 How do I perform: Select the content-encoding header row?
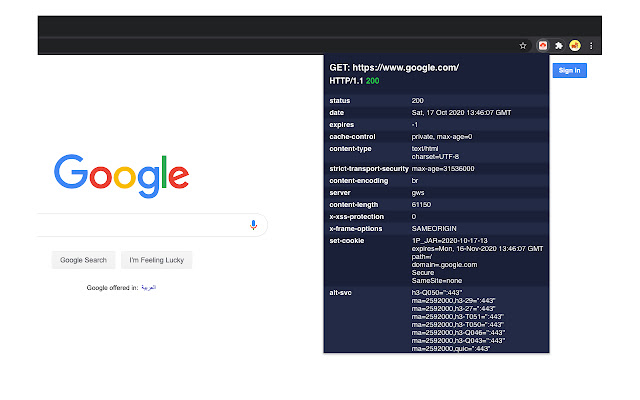[436, 180]
